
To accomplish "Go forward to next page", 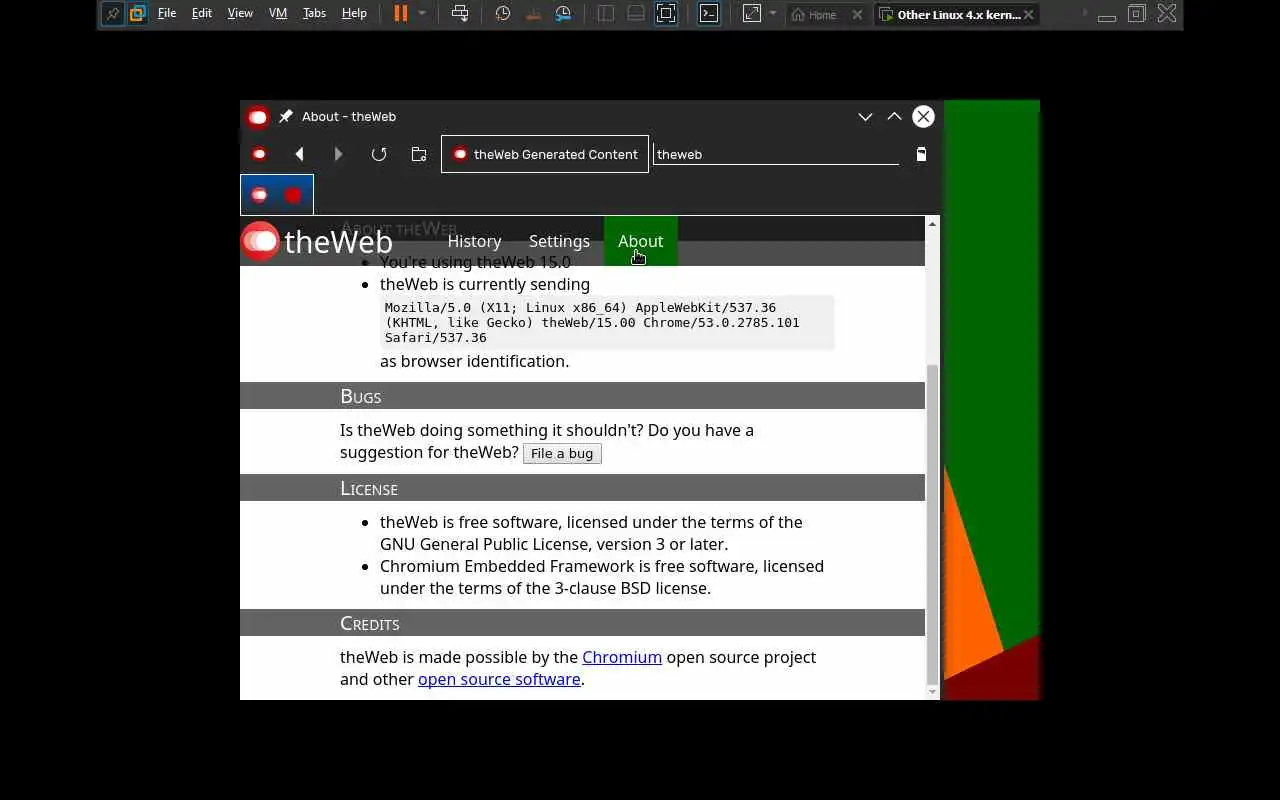I will pos(338,154).
